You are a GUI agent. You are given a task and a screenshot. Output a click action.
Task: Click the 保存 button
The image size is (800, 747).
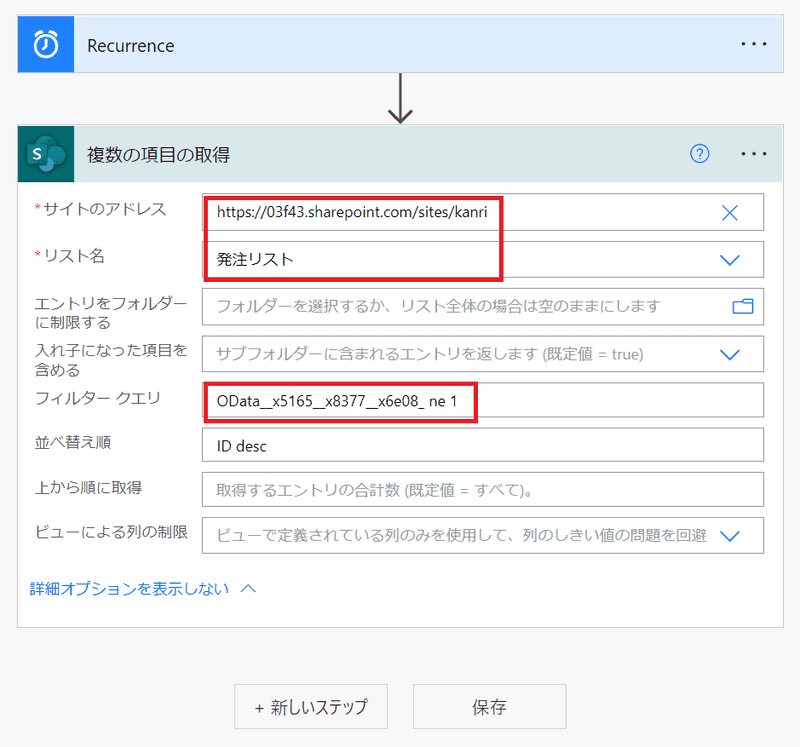click(489, 707)
